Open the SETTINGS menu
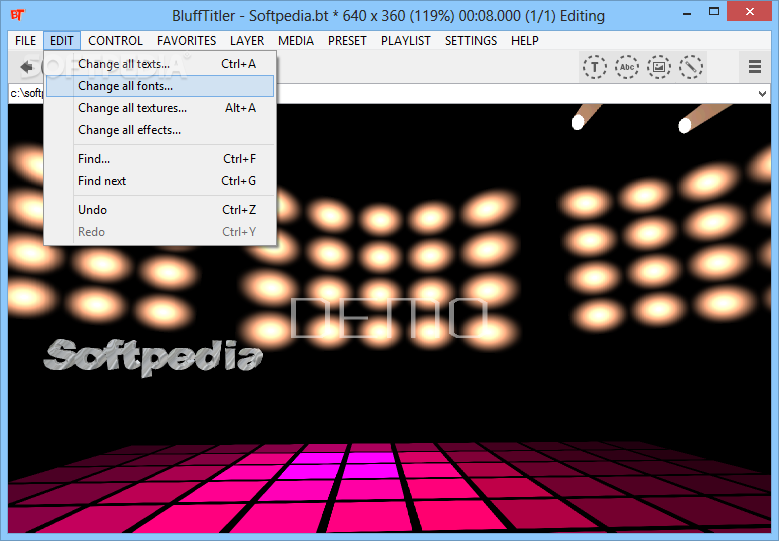The width and height of the screenshot is (779, 541). [x=470, y=41]
